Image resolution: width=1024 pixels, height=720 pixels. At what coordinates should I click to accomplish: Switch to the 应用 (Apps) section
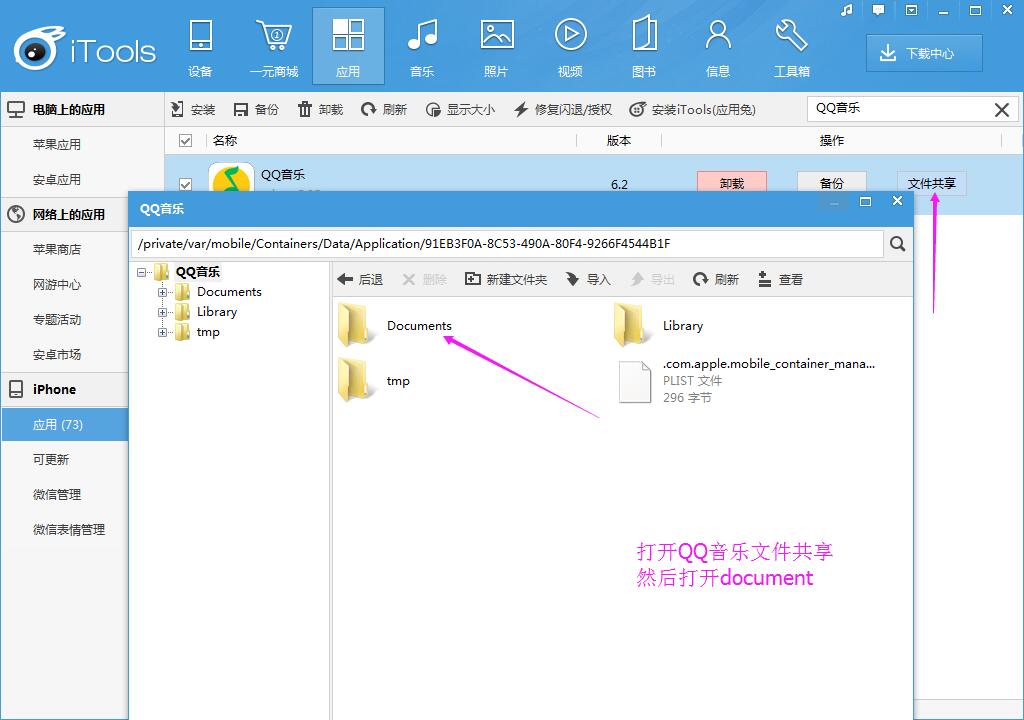(348, 47)
